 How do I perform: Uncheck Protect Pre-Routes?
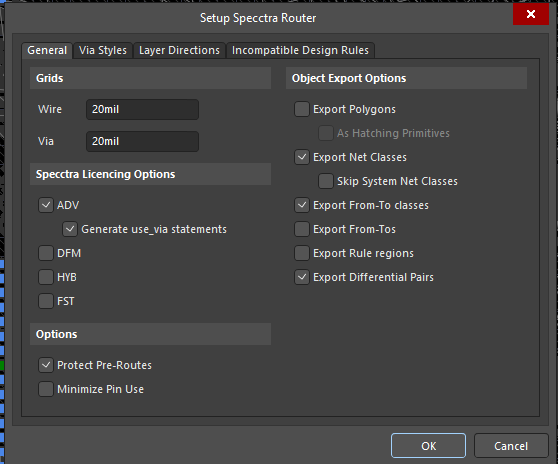click(46, 365)
